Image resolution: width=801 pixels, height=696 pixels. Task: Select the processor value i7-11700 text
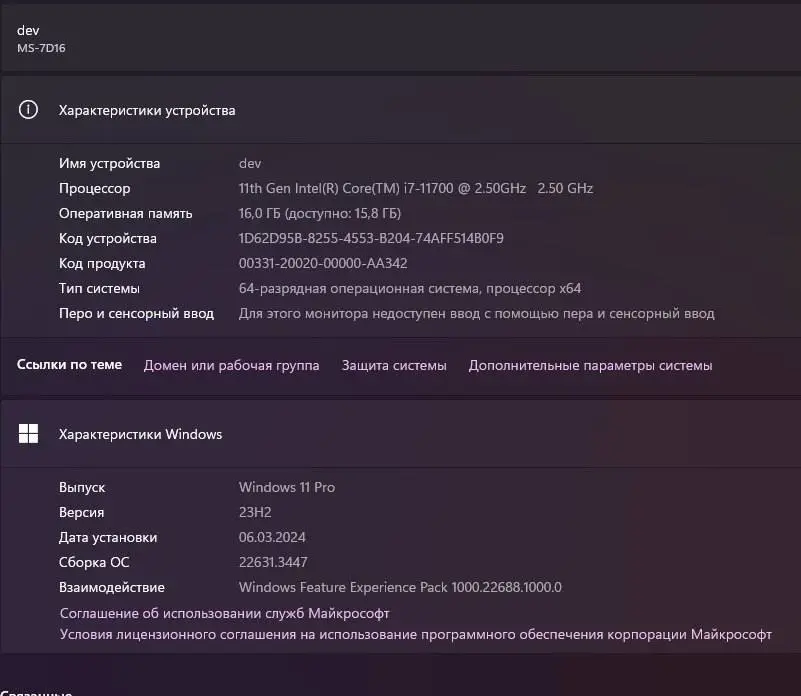[416, 188]
